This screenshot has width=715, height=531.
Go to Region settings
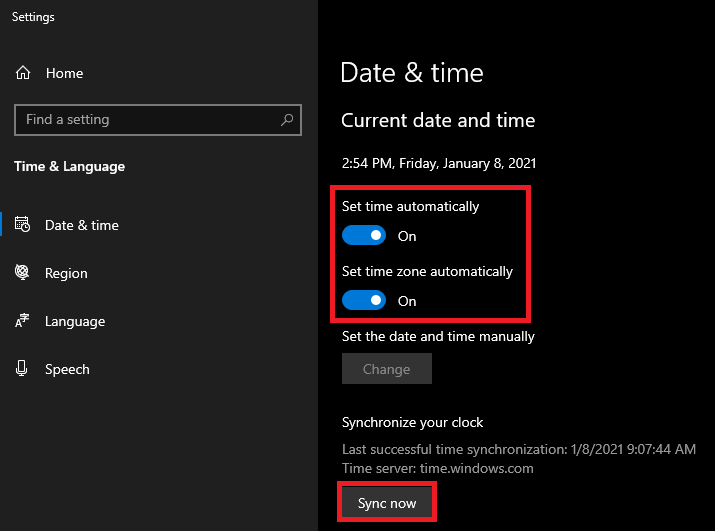coord(66,273)
